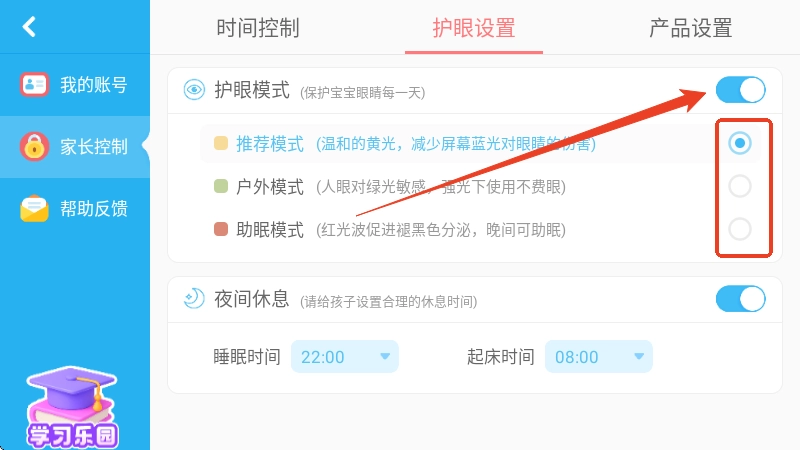Click the 助眠模式 label text

coord(270,230)
